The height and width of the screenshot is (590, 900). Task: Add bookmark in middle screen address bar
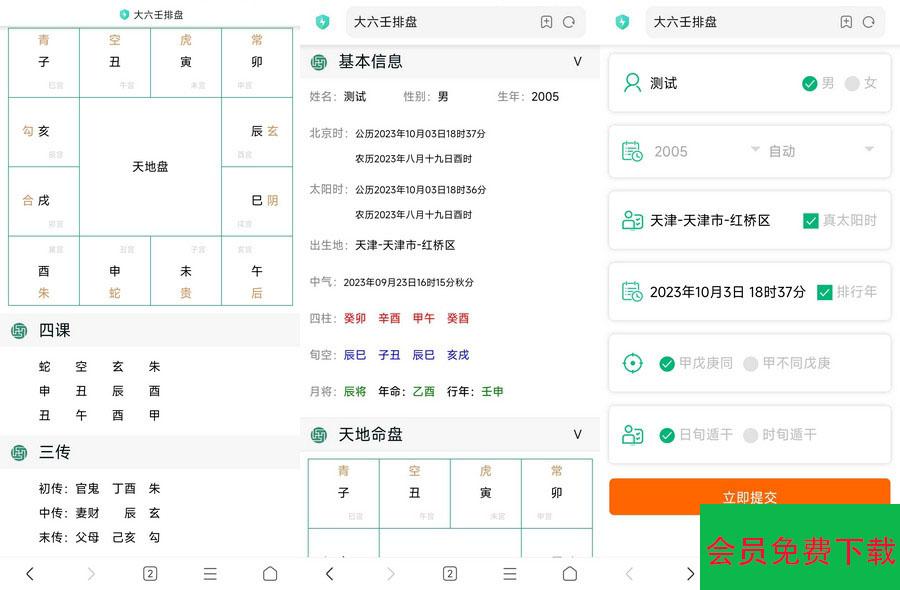point(546,22)
